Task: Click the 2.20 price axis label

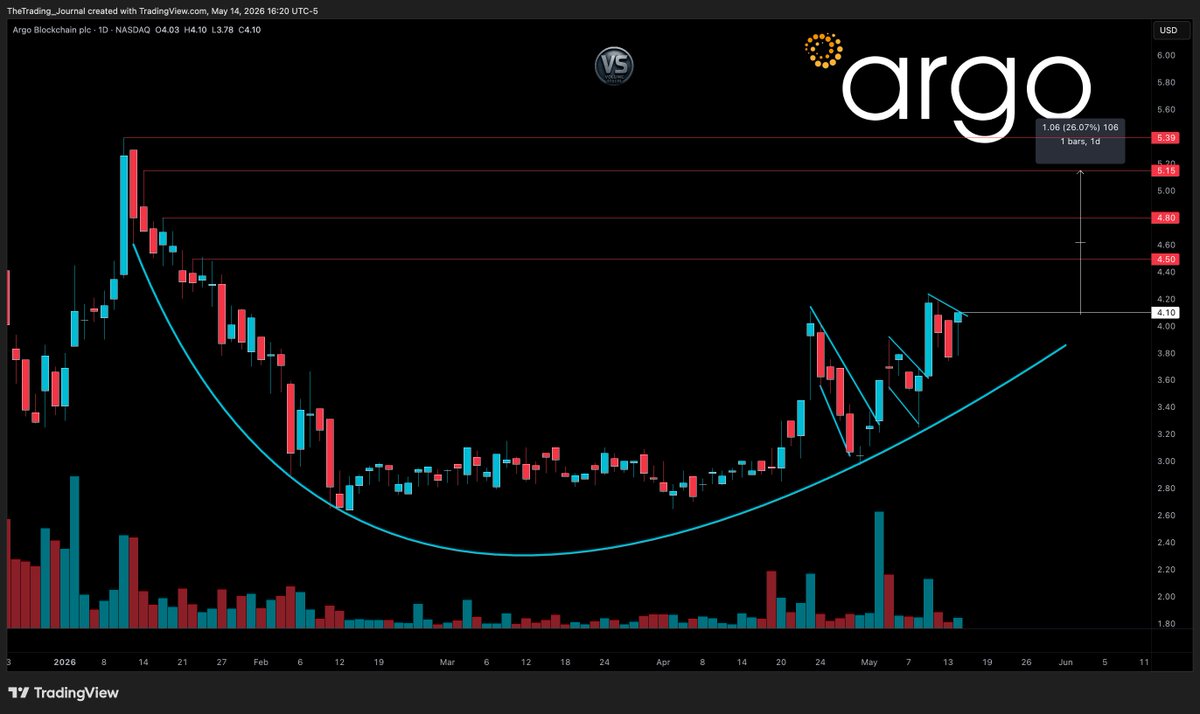Action: click(x=1166, y=569)
